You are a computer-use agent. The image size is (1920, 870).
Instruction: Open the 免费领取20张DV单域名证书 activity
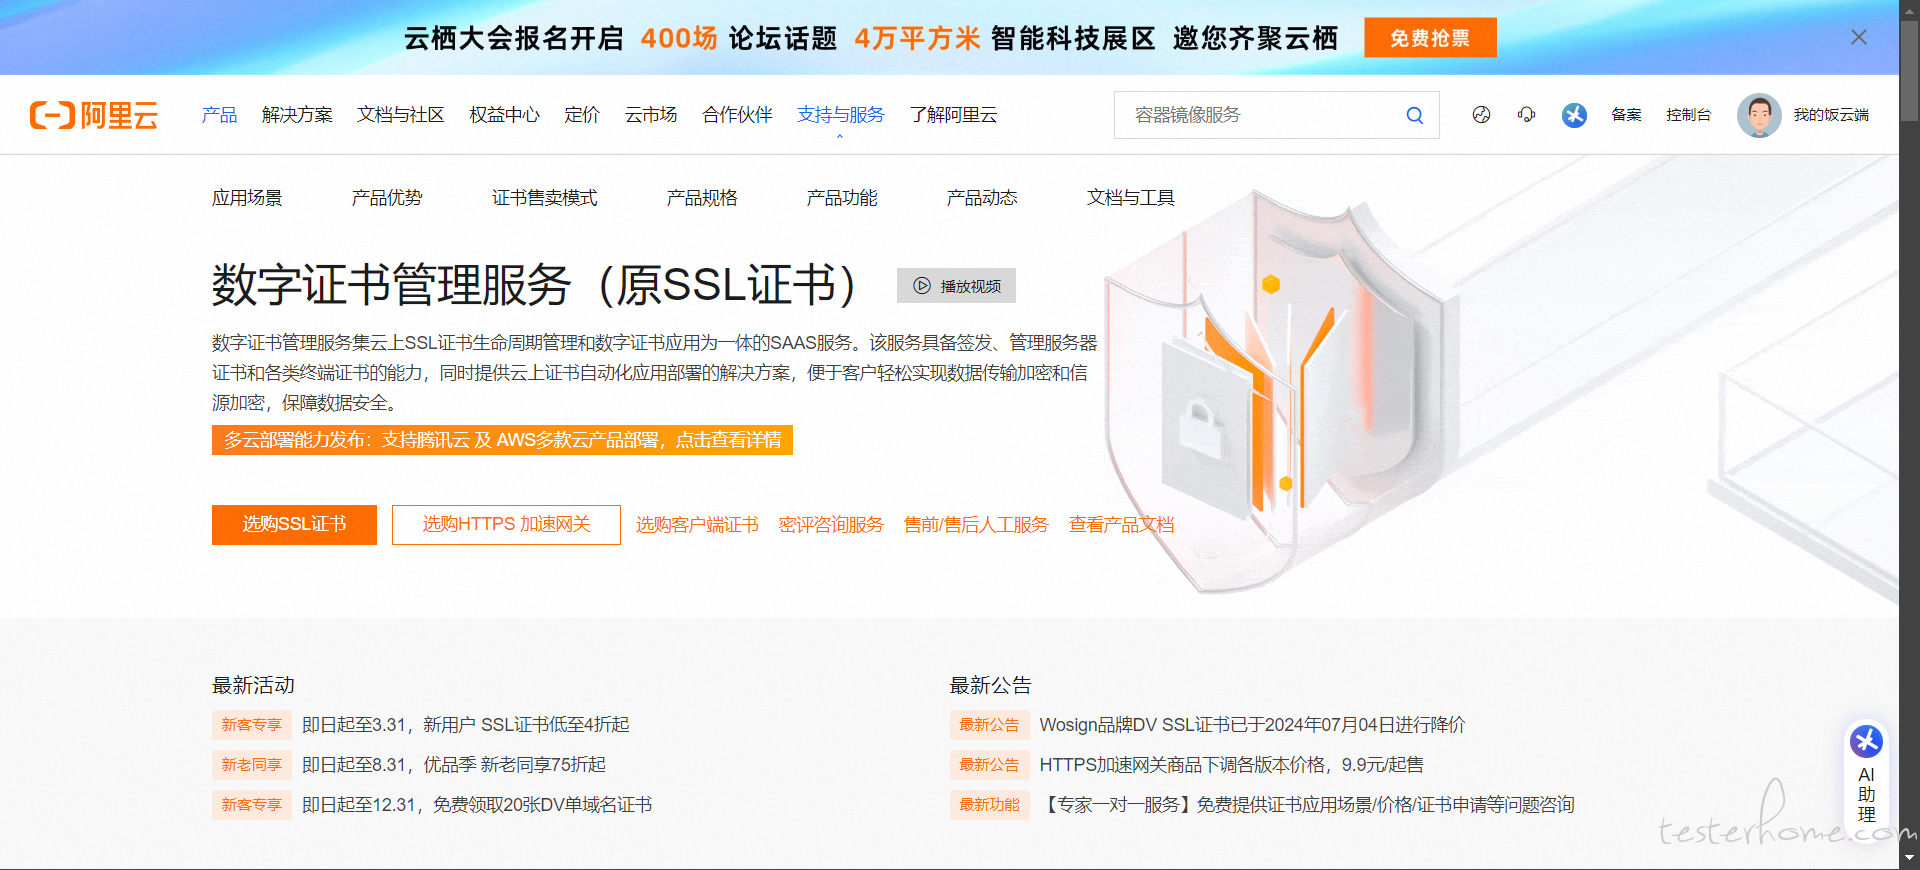[x=477, y=805]
